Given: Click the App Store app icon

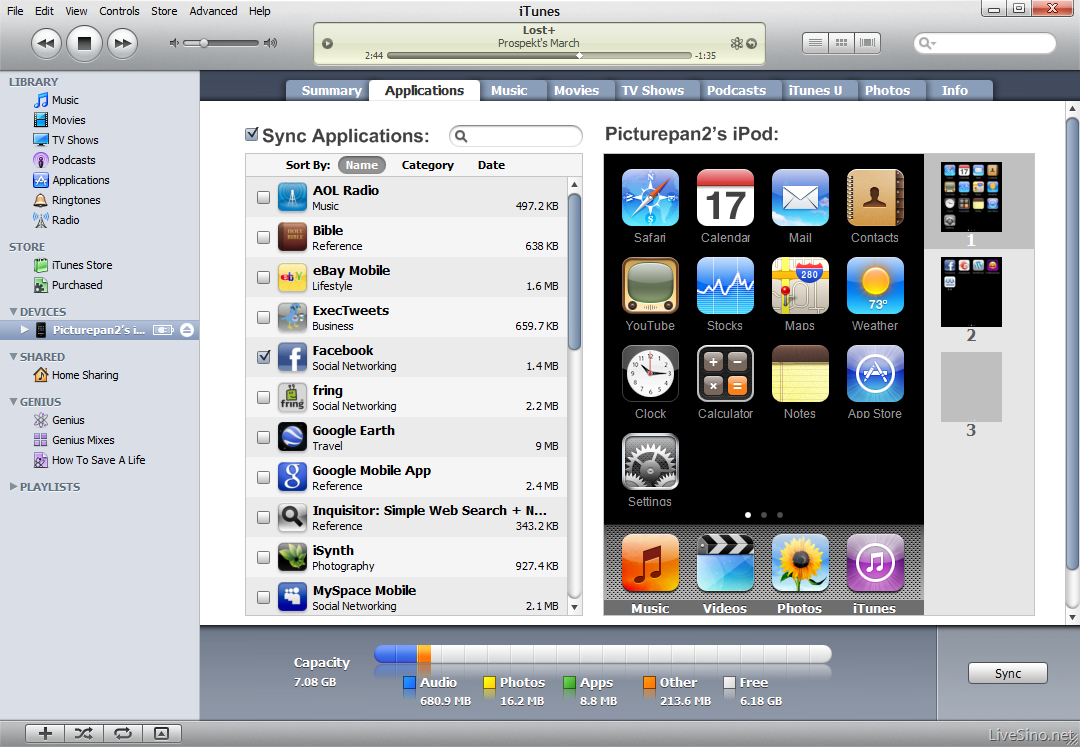Looking at the screenshot, I should (x=875, y=374).
